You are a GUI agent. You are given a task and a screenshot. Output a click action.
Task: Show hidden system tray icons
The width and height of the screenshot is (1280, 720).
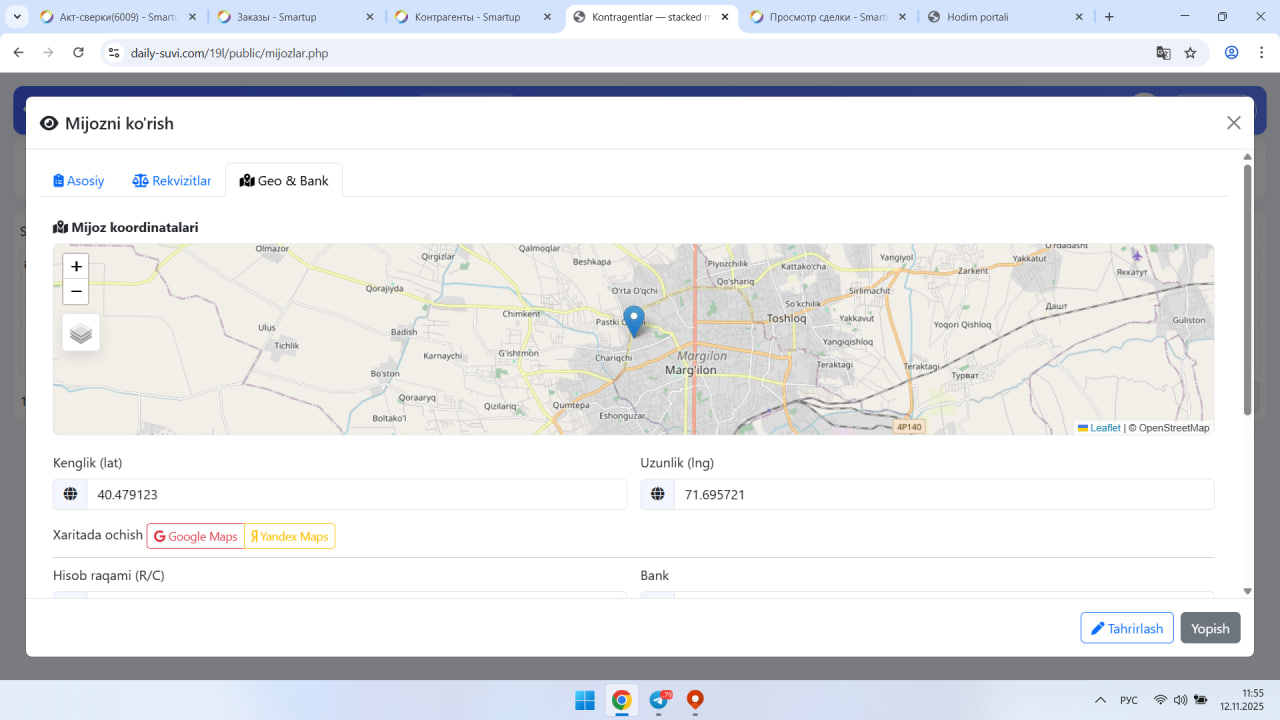(x=1100, y=700)
